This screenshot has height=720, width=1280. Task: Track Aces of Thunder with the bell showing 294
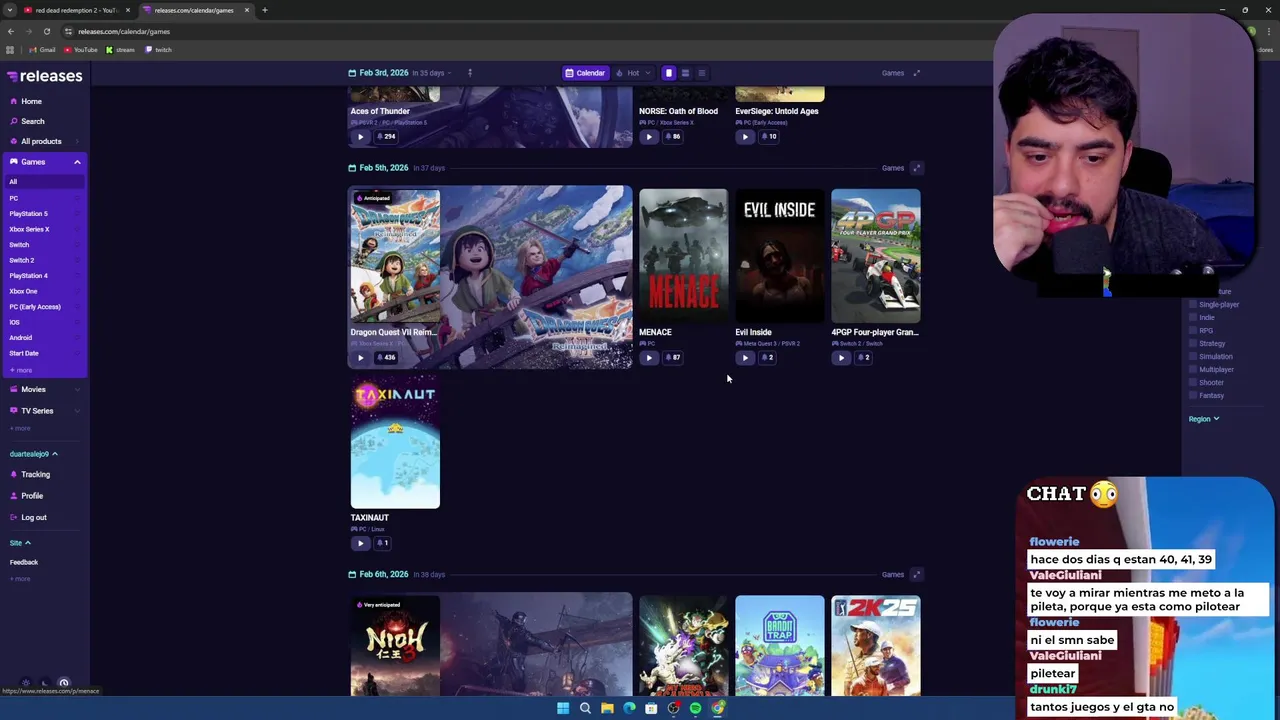385,136
